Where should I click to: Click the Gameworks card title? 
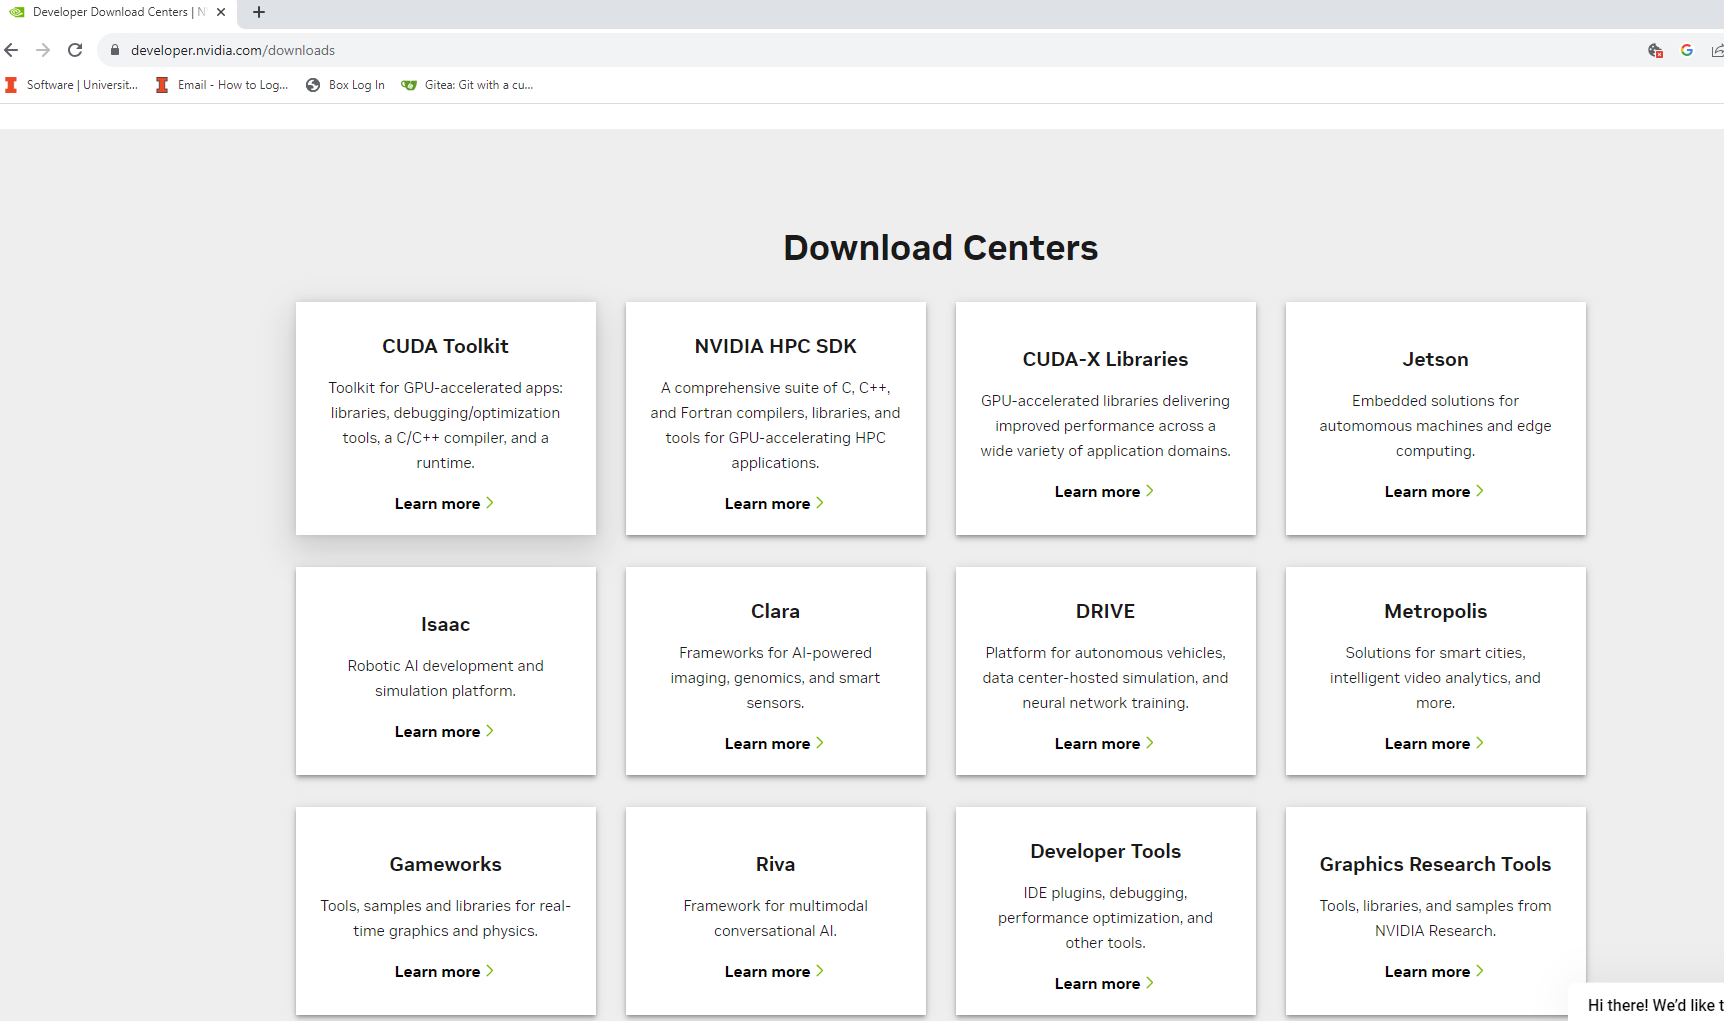445,864
